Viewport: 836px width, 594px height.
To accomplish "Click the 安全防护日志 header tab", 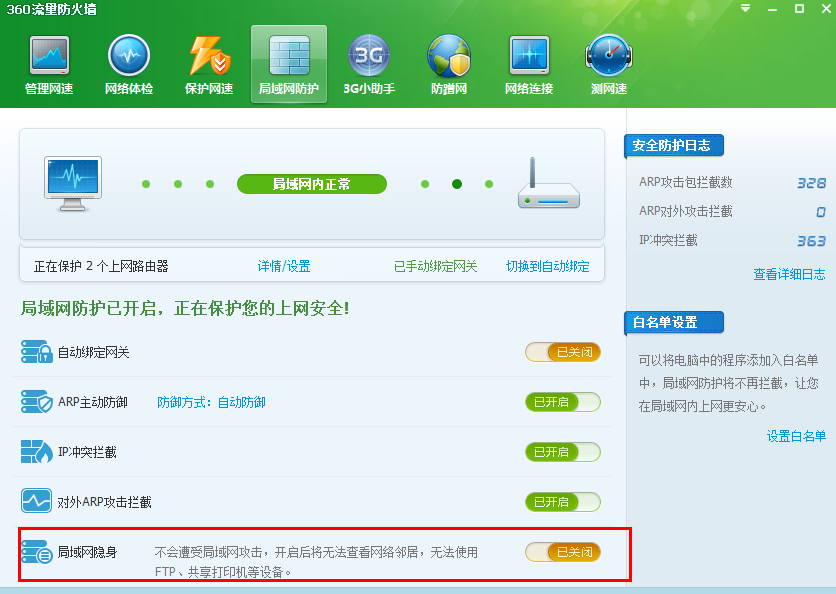I will pos(674,146).
